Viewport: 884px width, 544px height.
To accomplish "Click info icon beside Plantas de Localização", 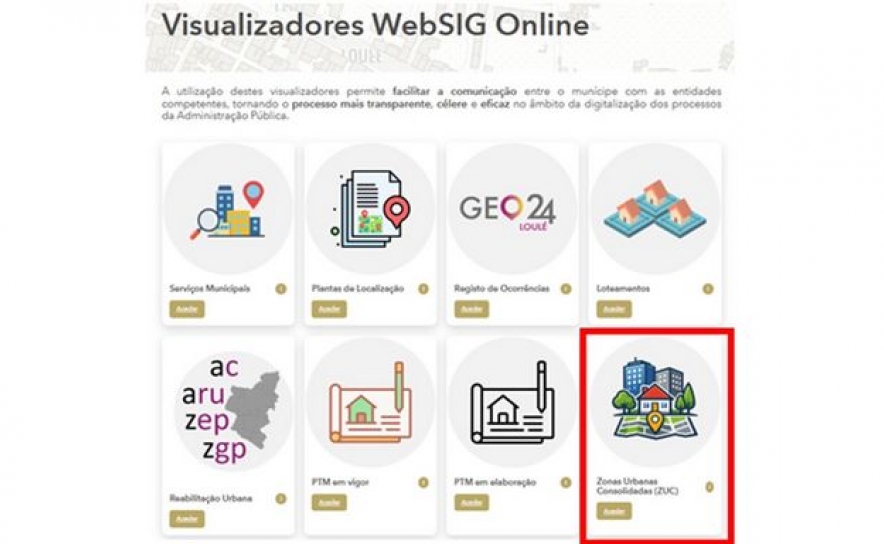I will 423,289.
